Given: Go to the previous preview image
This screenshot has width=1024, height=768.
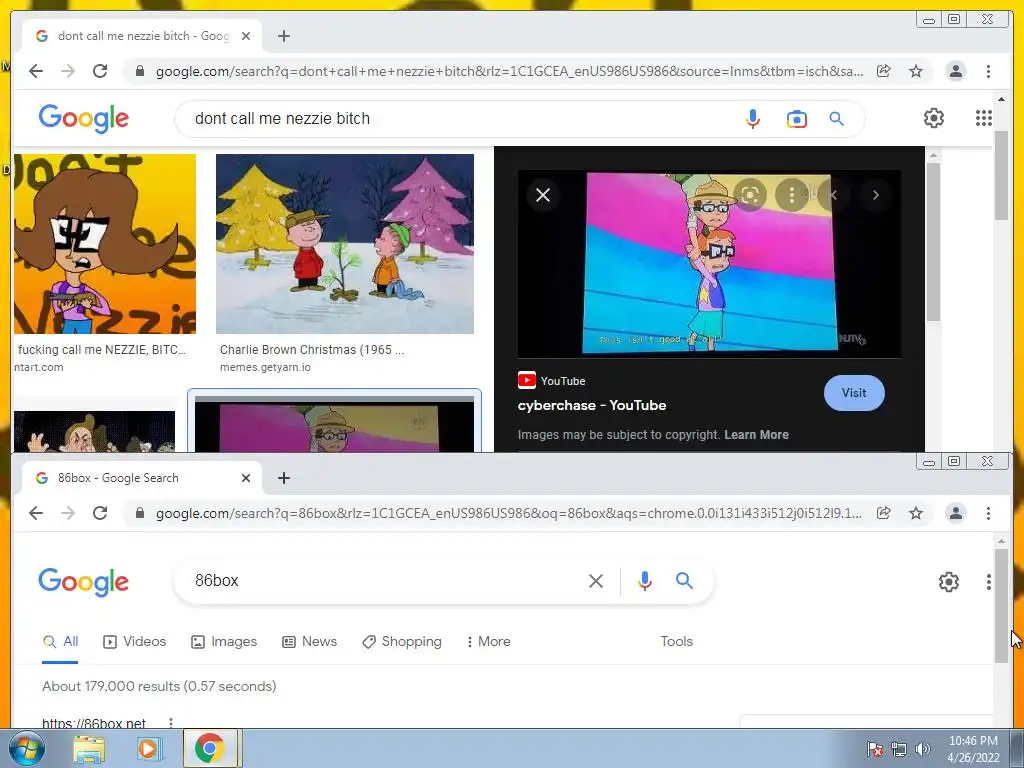Looking at the screenshot, I should coord(834,195).
